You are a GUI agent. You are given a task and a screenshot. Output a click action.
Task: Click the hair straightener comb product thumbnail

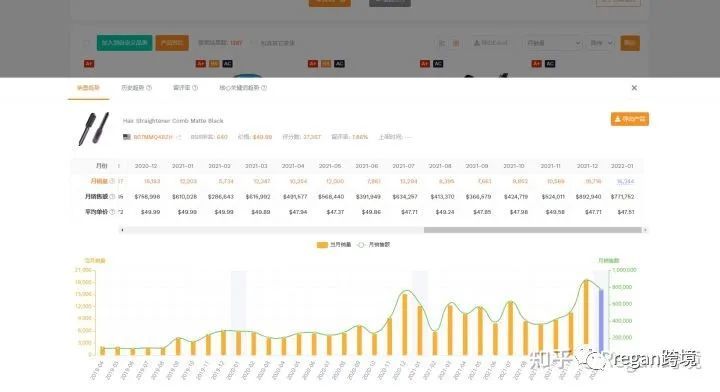(x=94, y=129)
